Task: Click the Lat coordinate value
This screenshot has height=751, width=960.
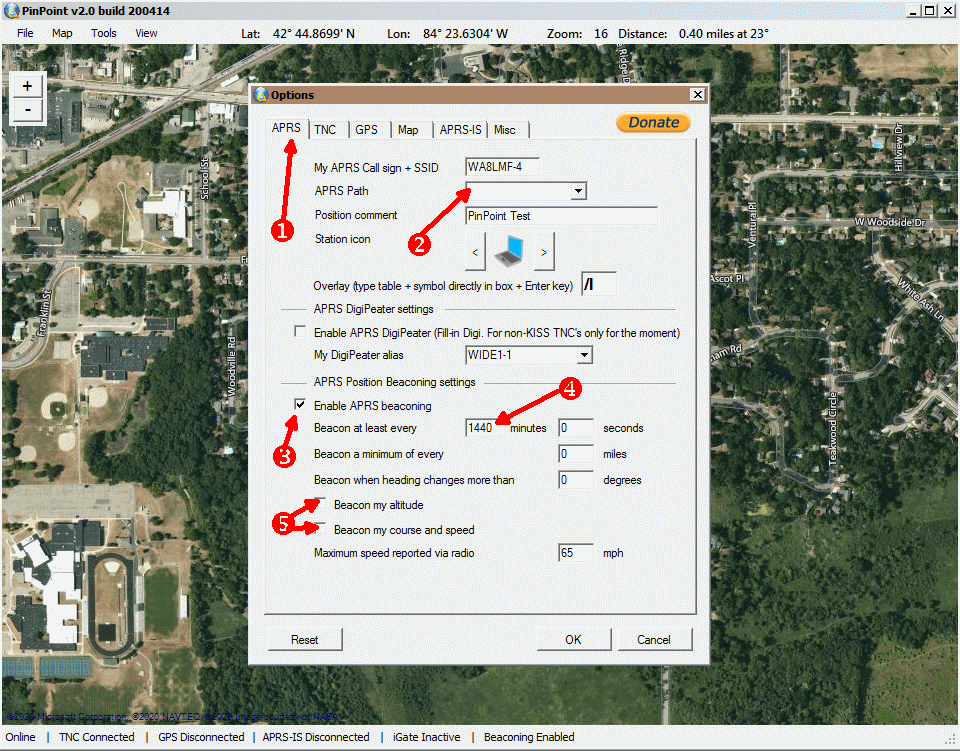Action: coord(313,34)
